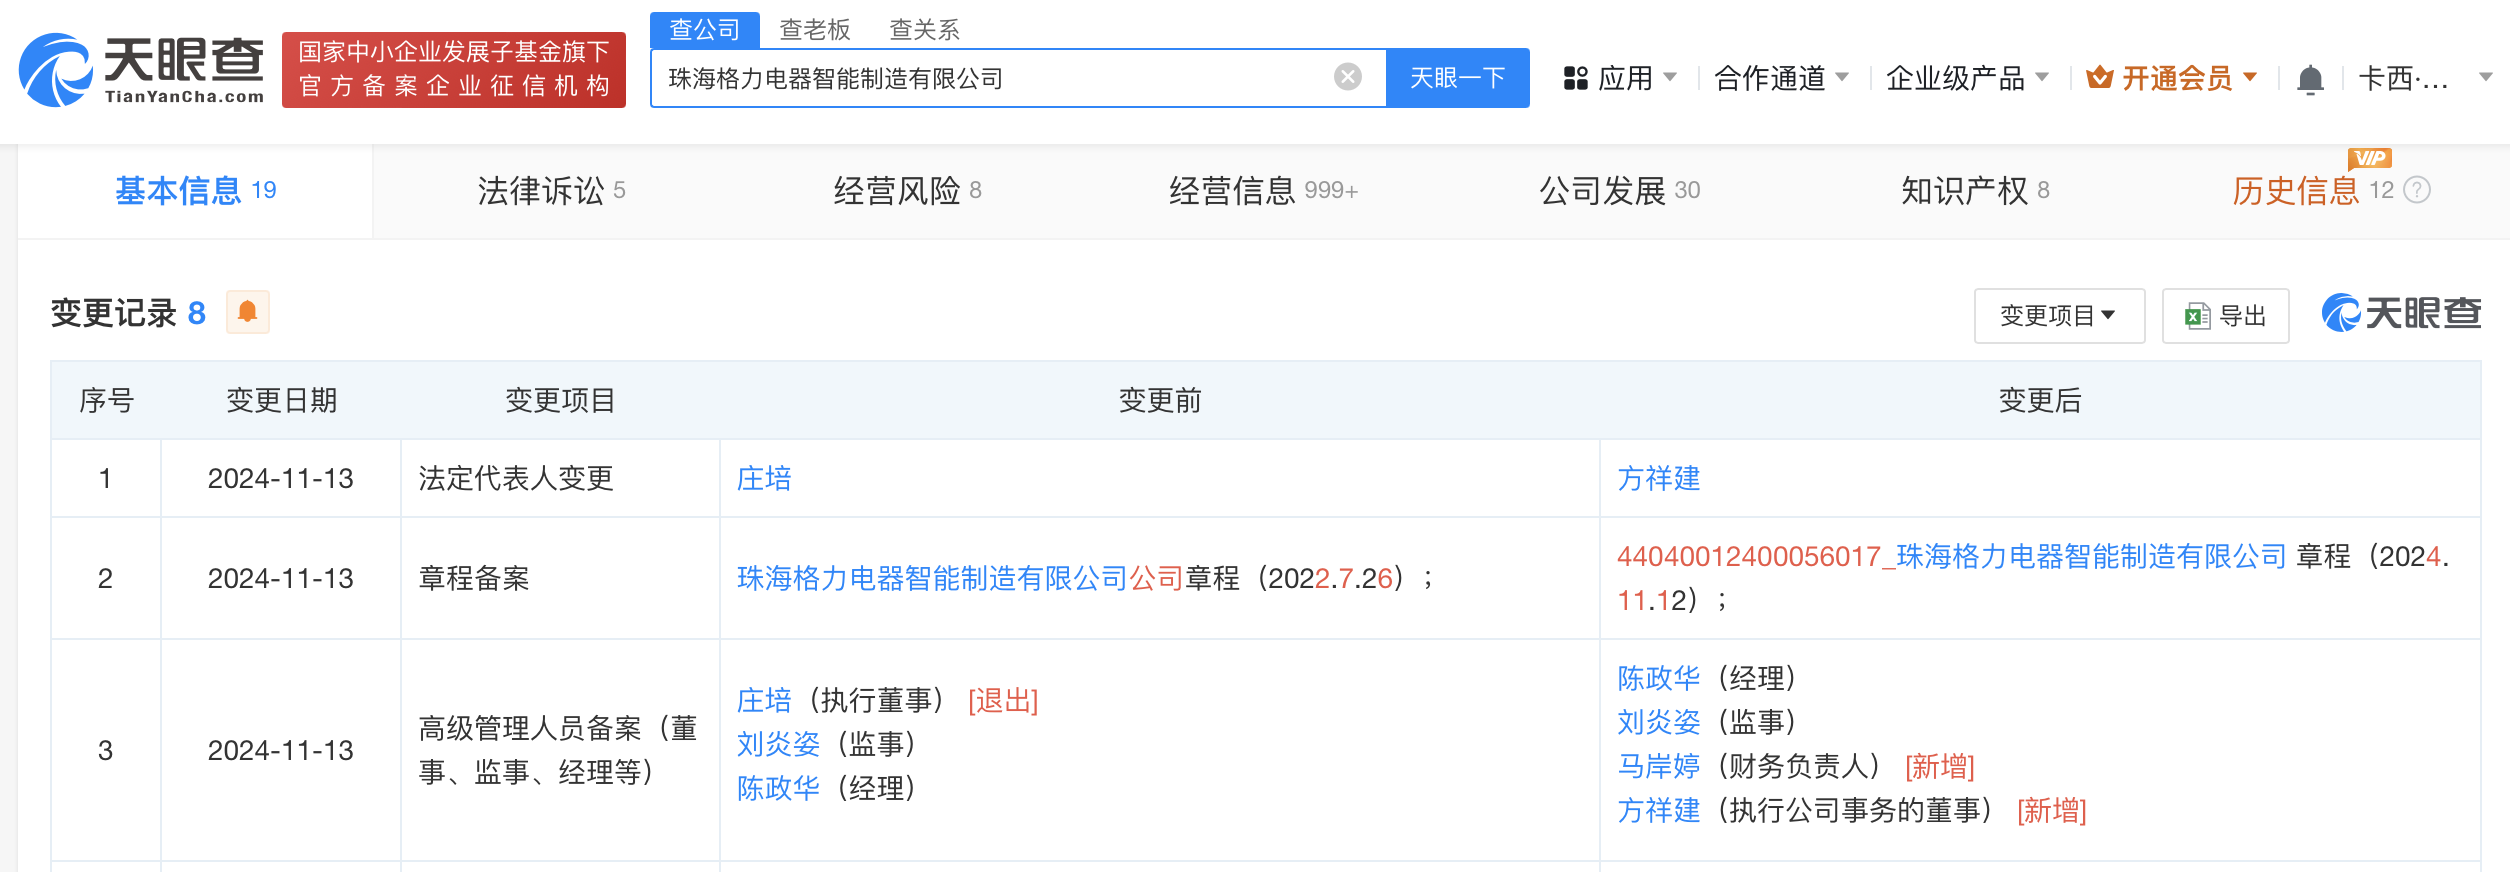Open 陈政华 link in 变更前 column
The width and height of the screenshot is (2510, 872).
click(778, 789)
